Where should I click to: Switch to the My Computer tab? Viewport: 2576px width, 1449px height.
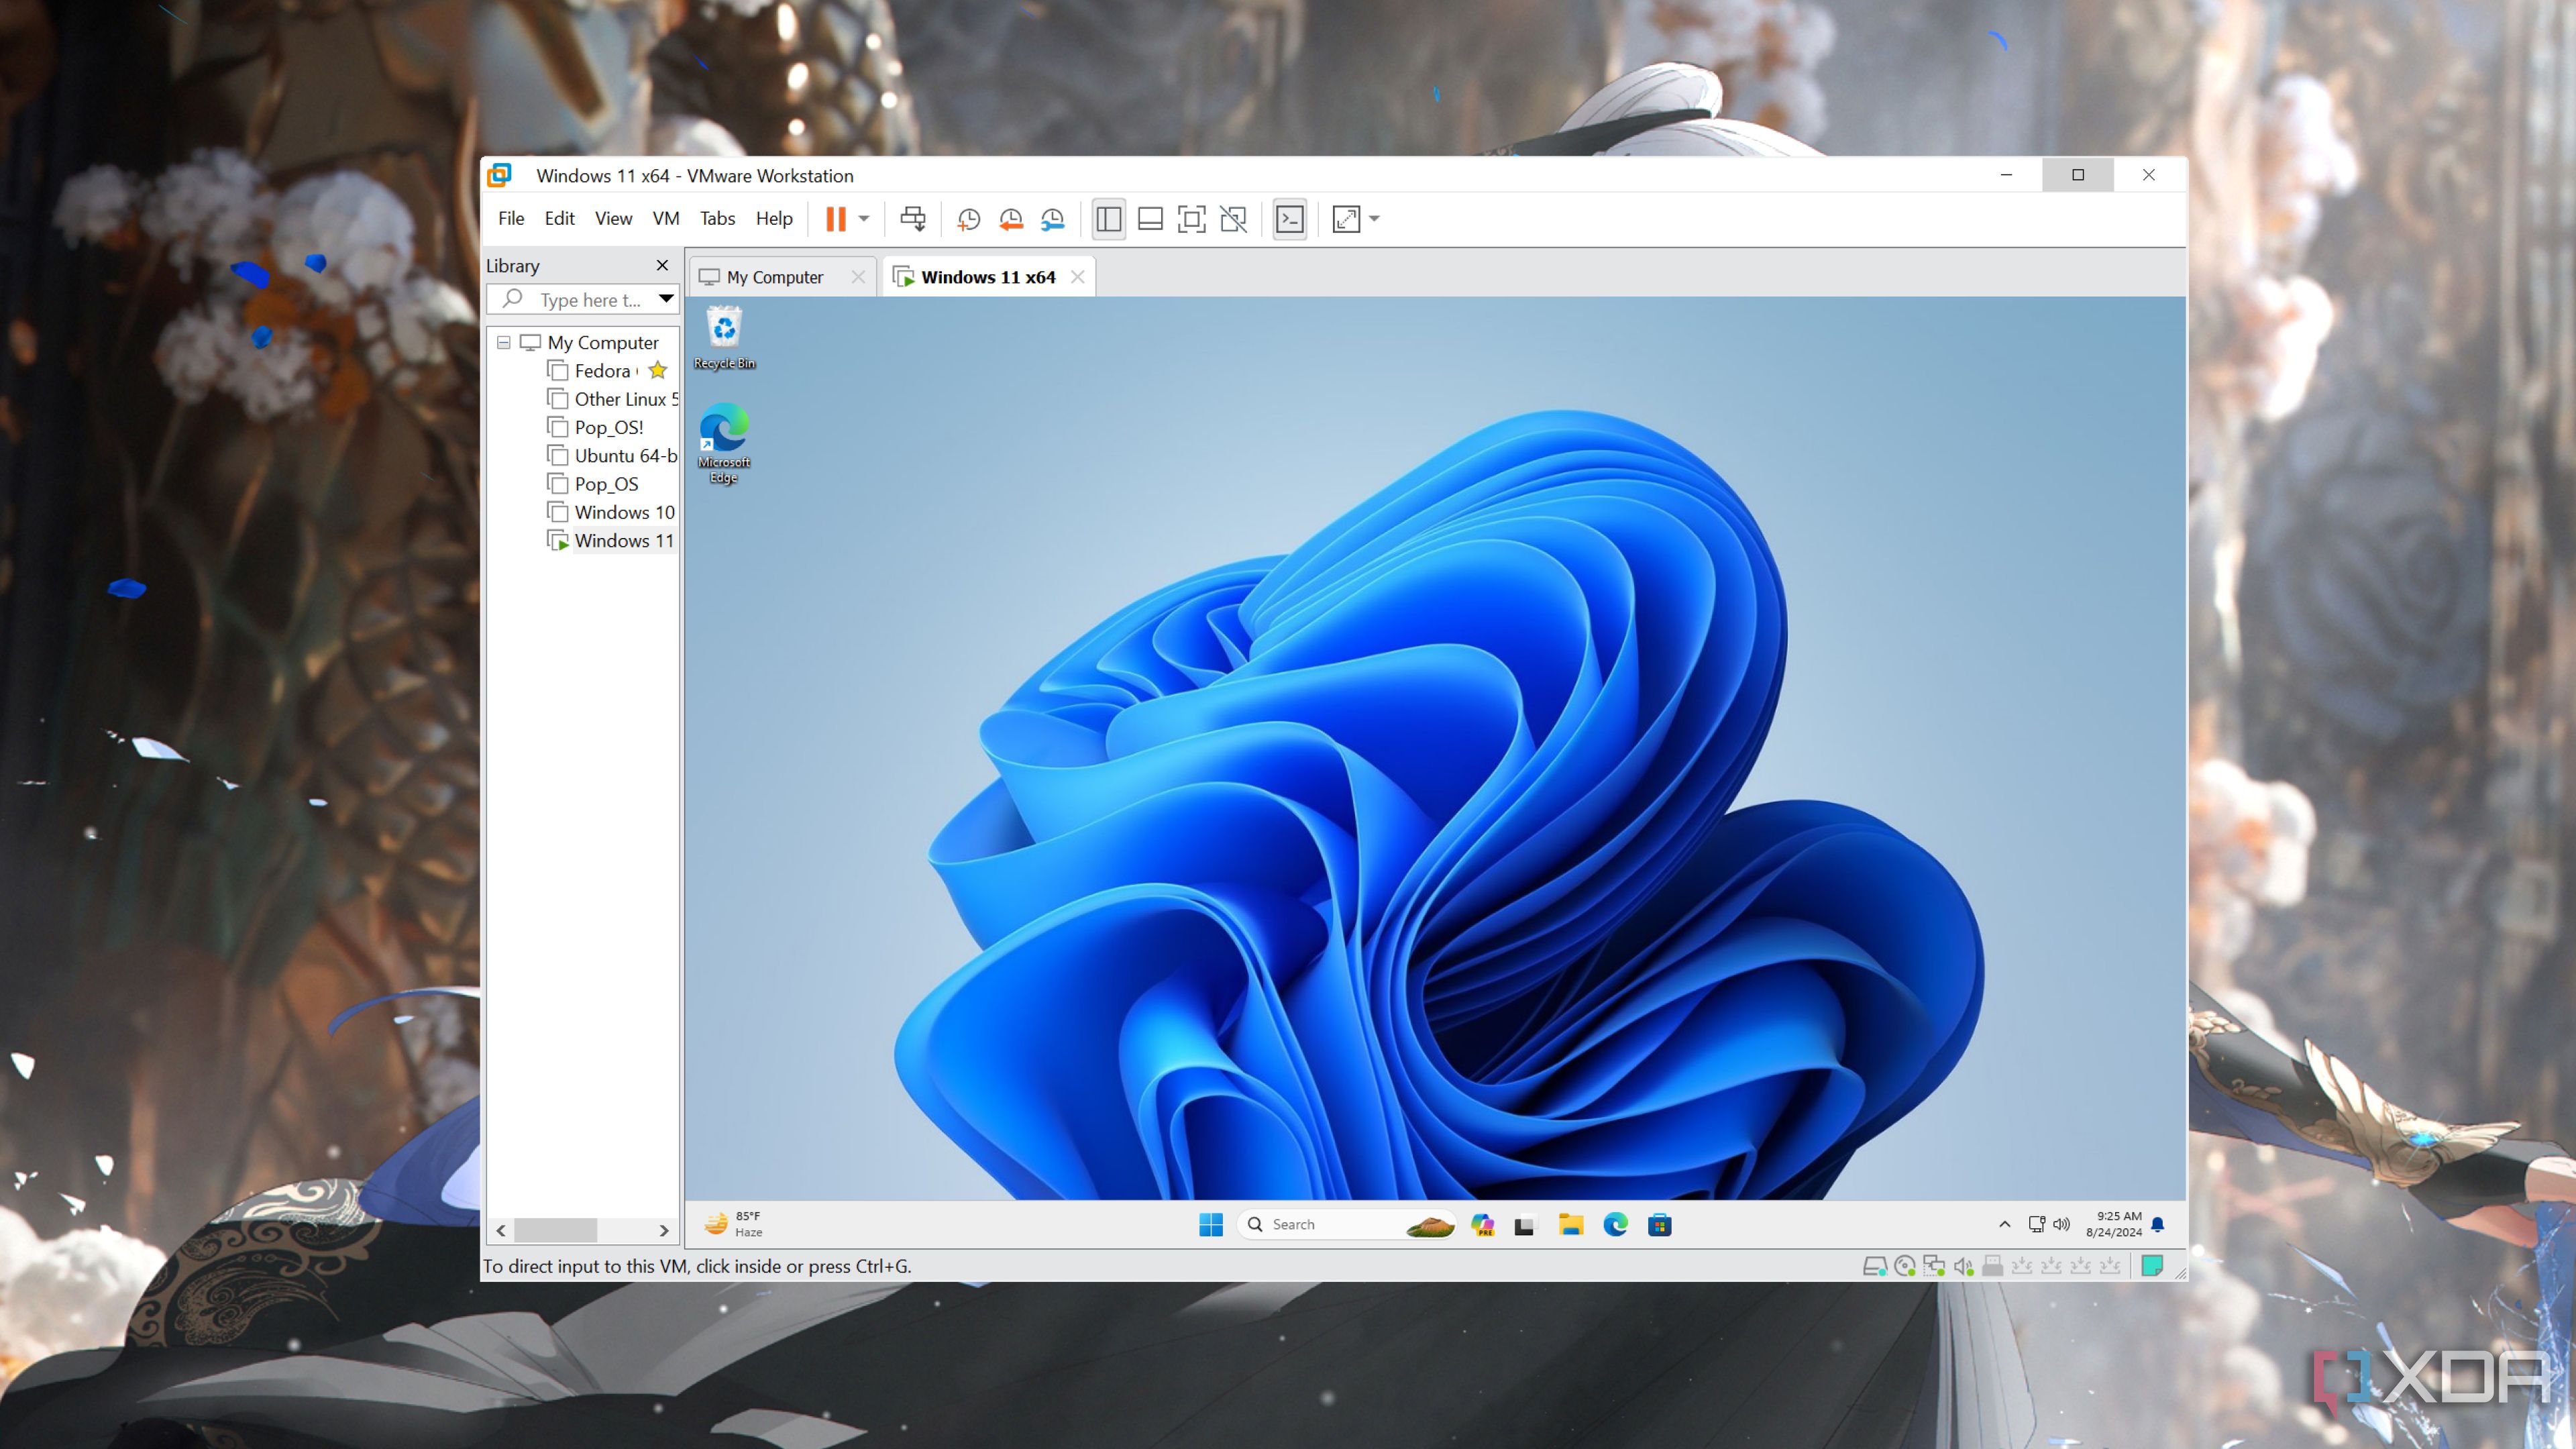(774, 277)
